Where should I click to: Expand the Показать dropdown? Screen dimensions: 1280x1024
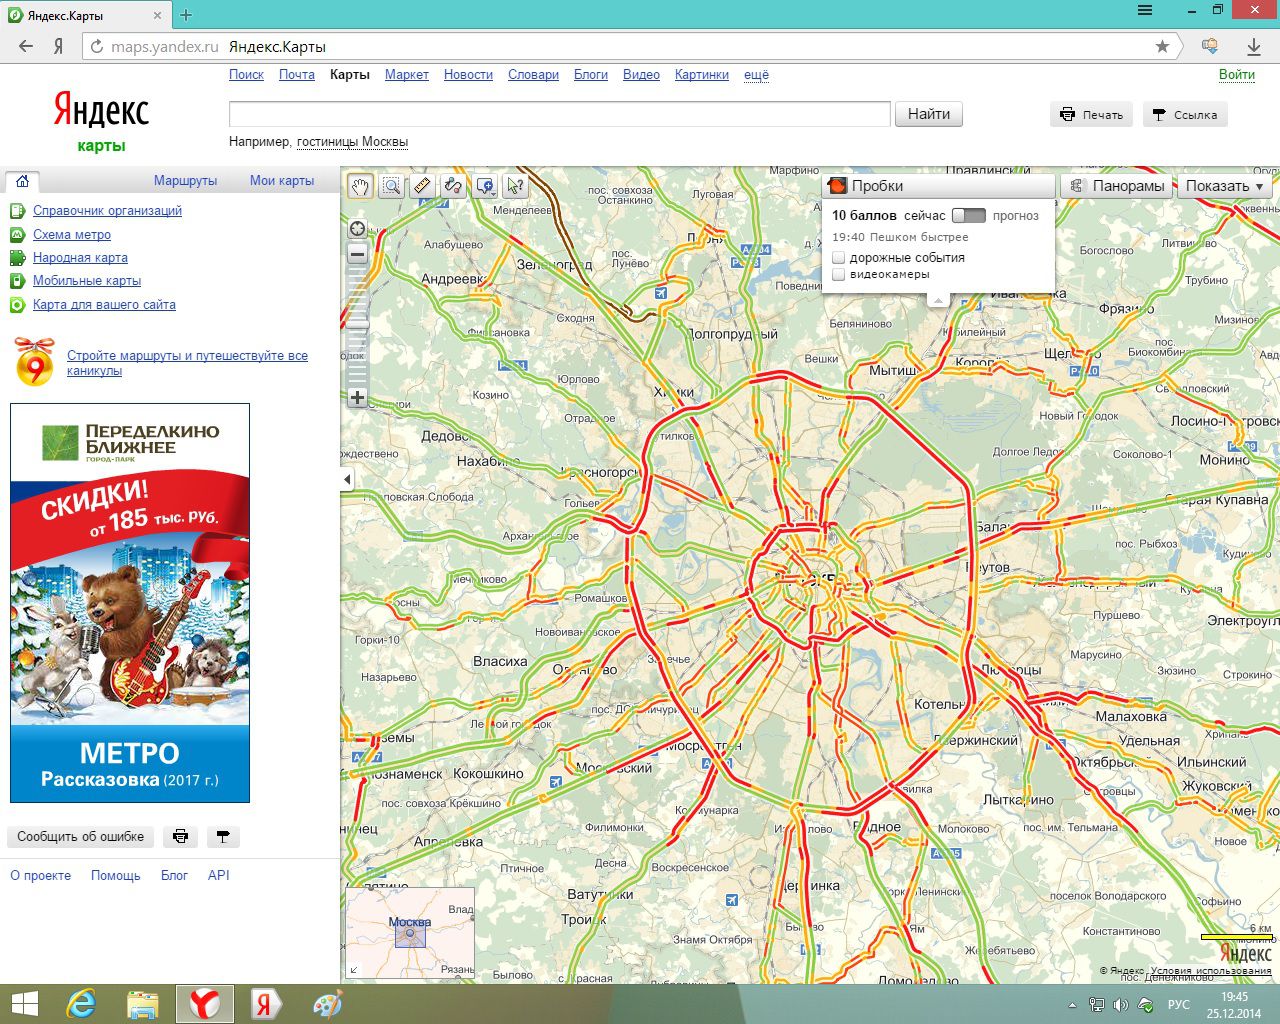coord(1225,186)
